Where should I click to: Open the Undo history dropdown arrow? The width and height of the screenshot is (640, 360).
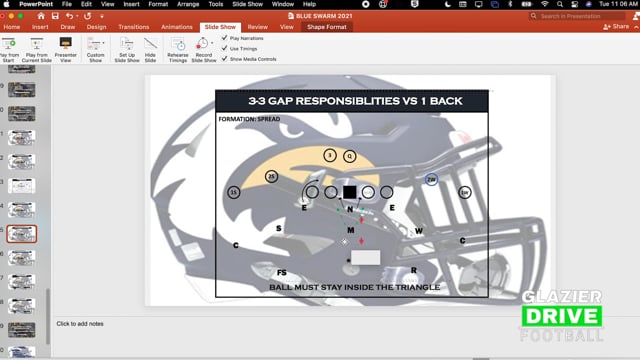coord(77,16)
